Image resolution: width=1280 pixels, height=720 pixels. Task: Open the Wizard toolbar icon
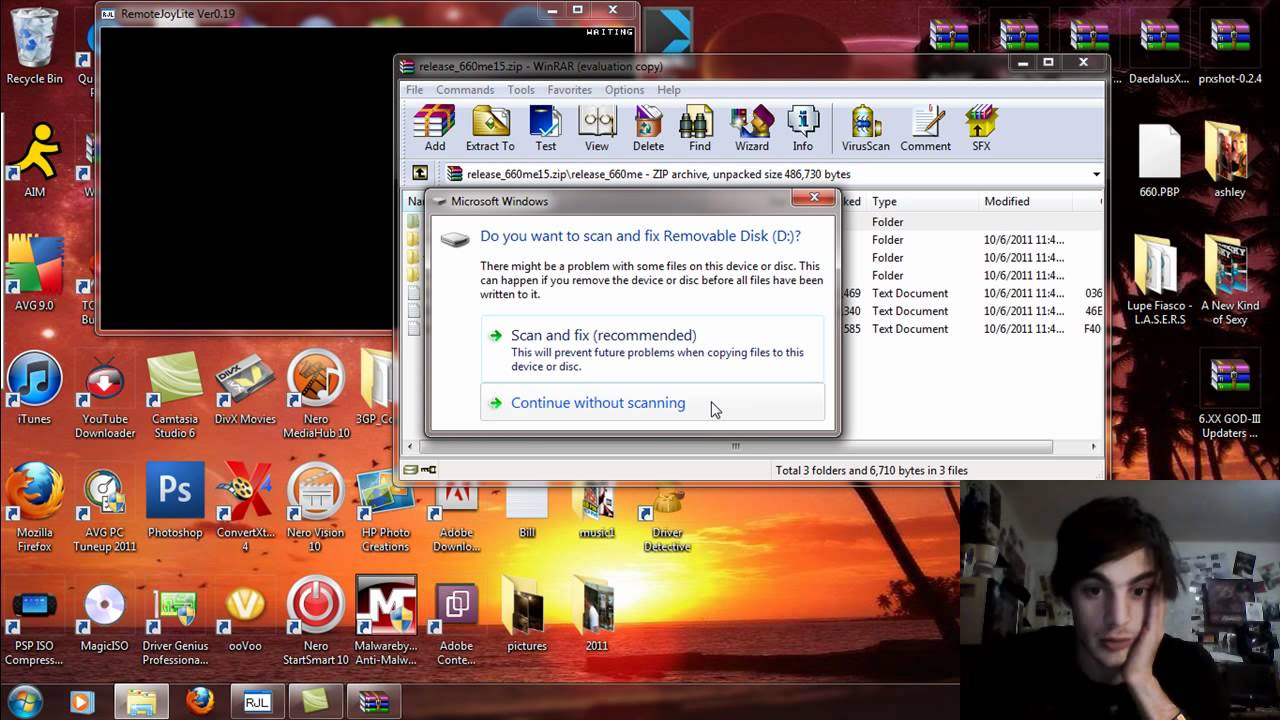click(751, 128)
